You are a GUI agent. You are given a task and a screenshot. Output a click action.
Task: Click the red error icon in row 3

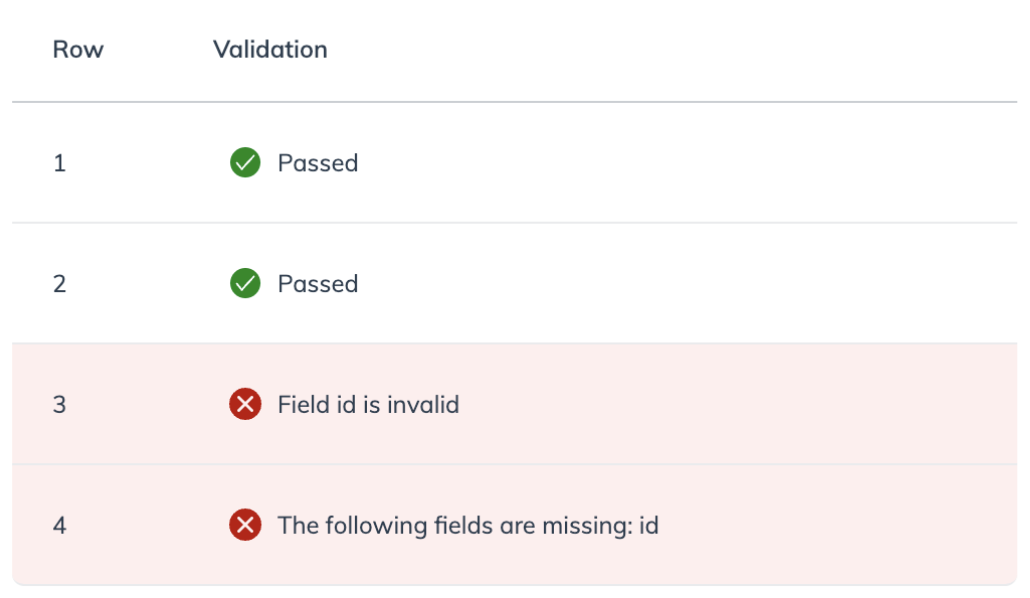[x=245, y=405]
